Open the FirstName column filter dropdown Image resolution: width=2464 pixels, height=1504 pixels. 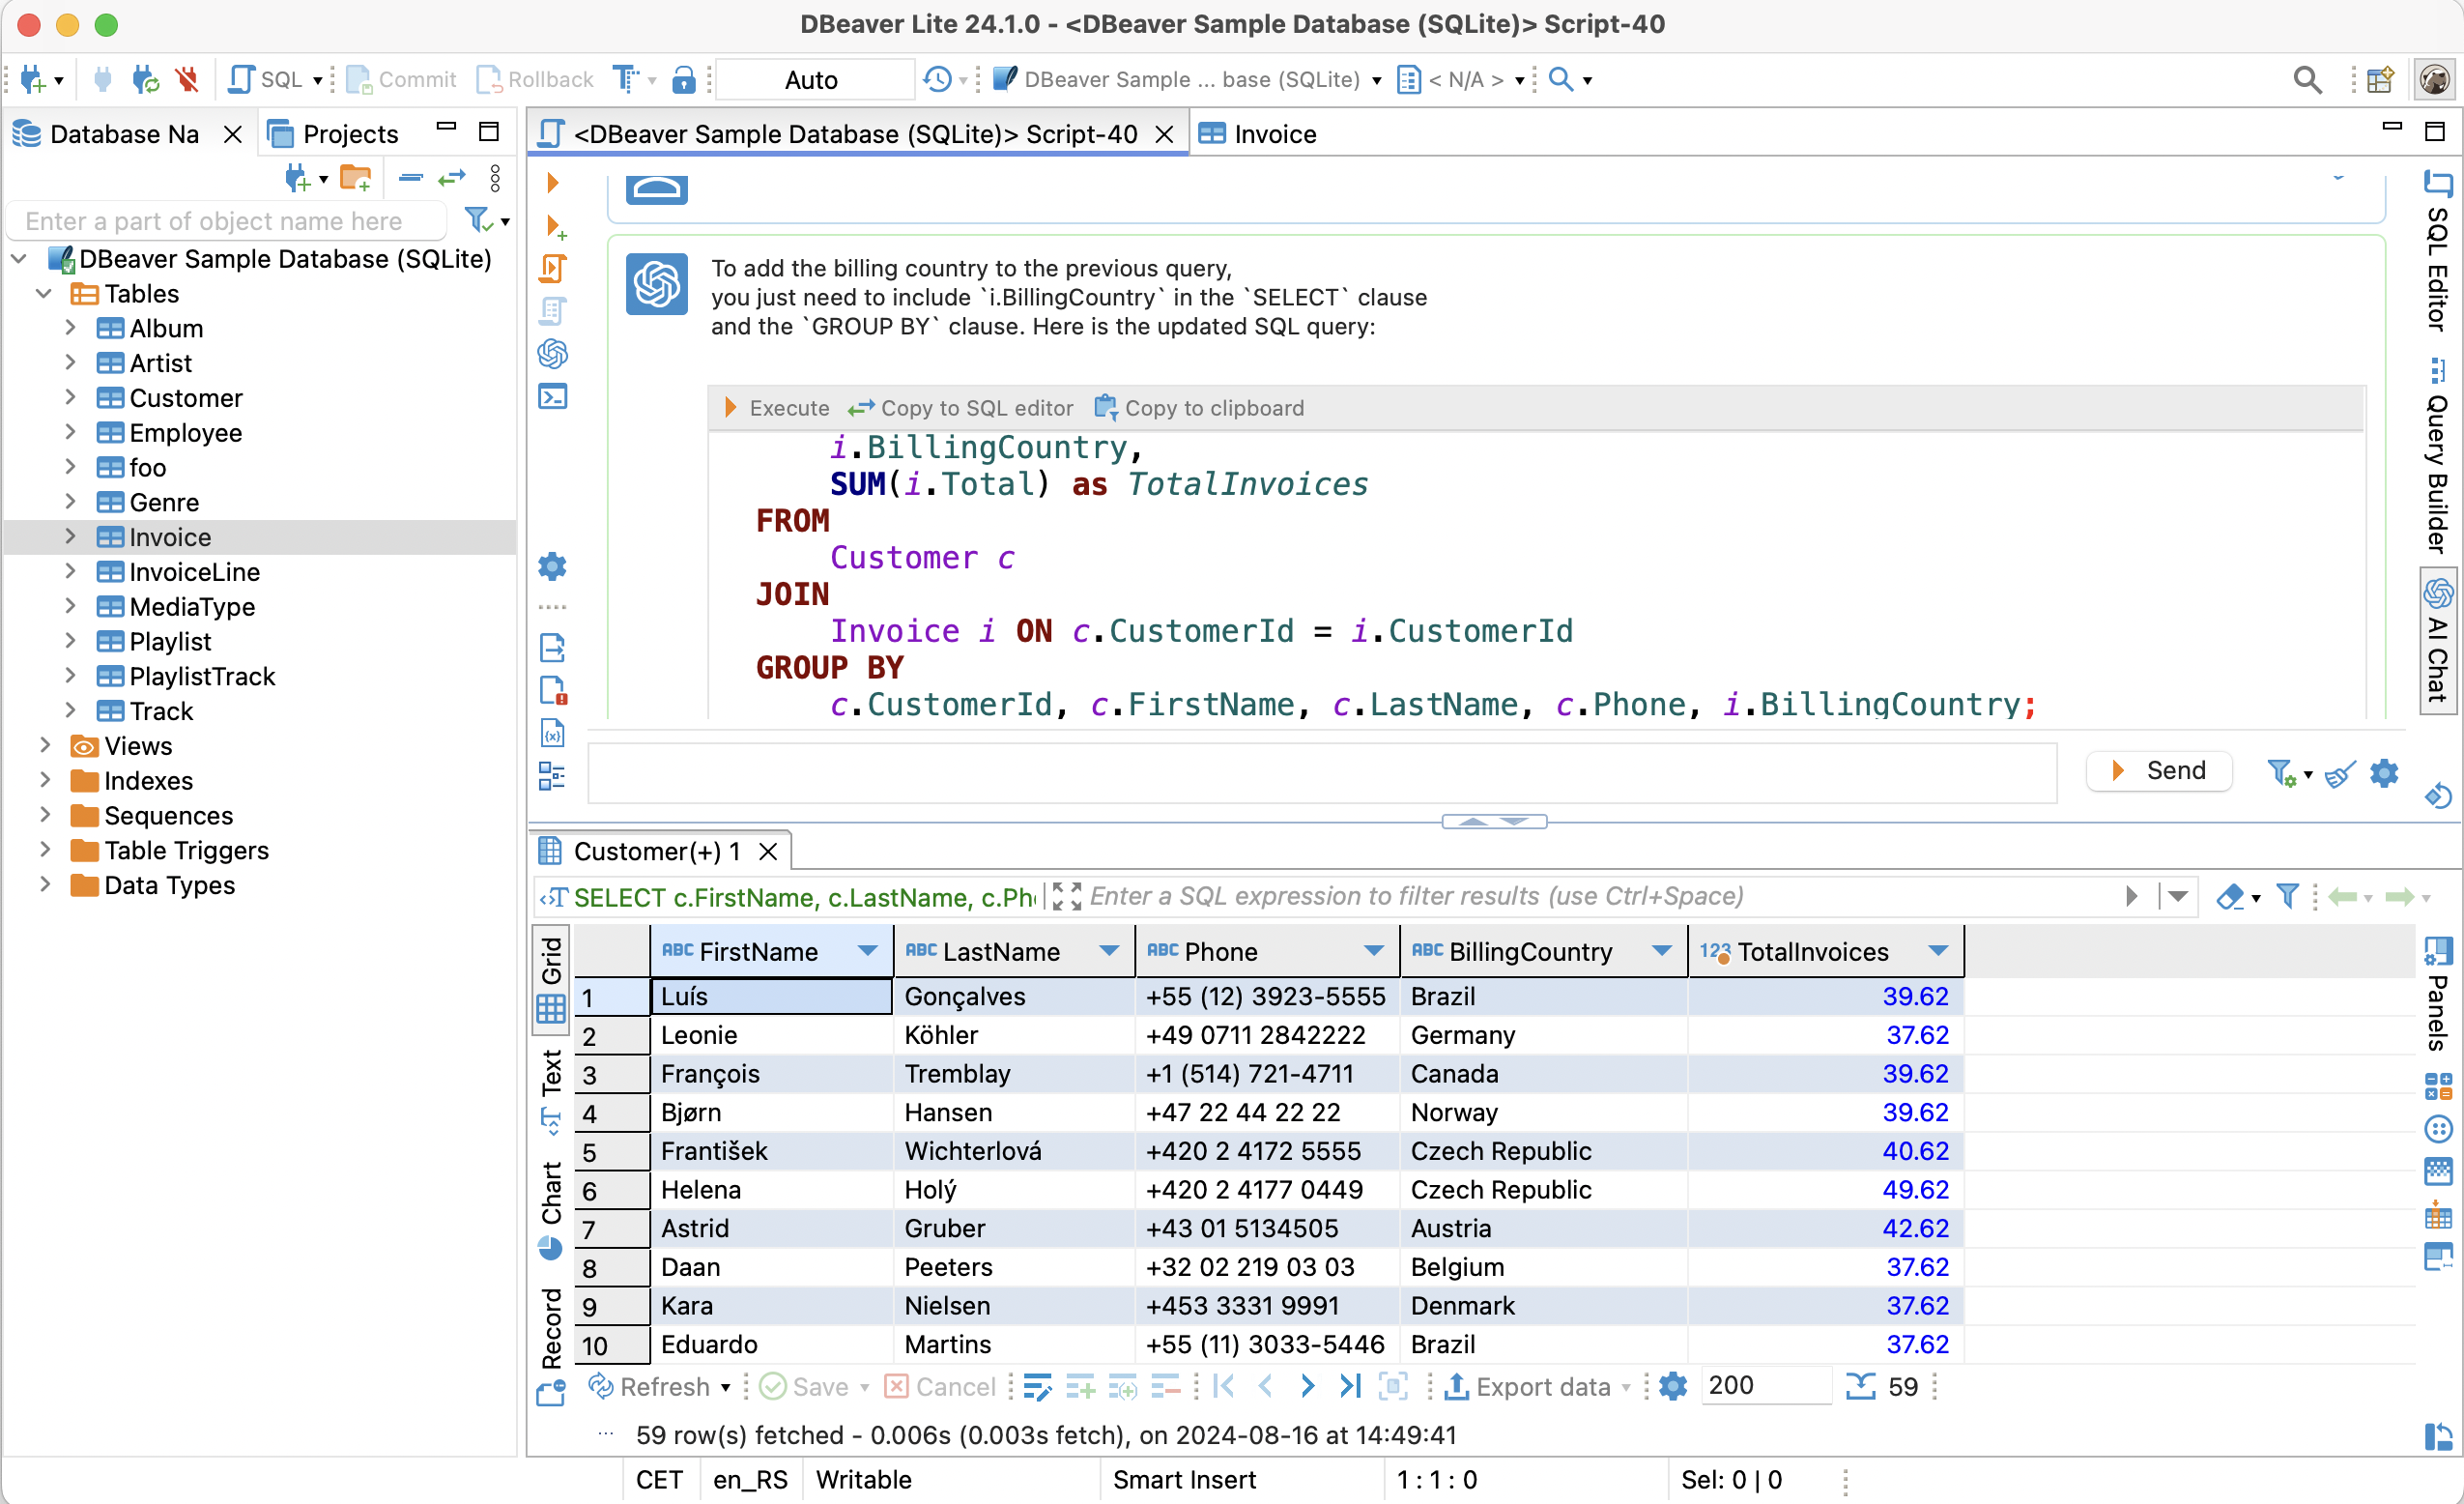click(867, 950)
